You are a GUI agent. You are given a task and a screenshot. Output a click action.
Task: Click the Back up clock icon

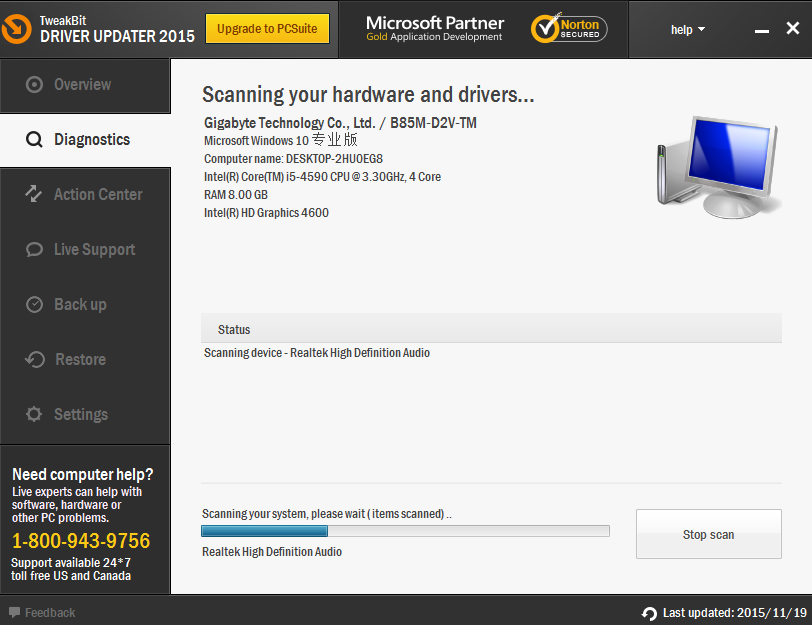(x=34, y=304)
